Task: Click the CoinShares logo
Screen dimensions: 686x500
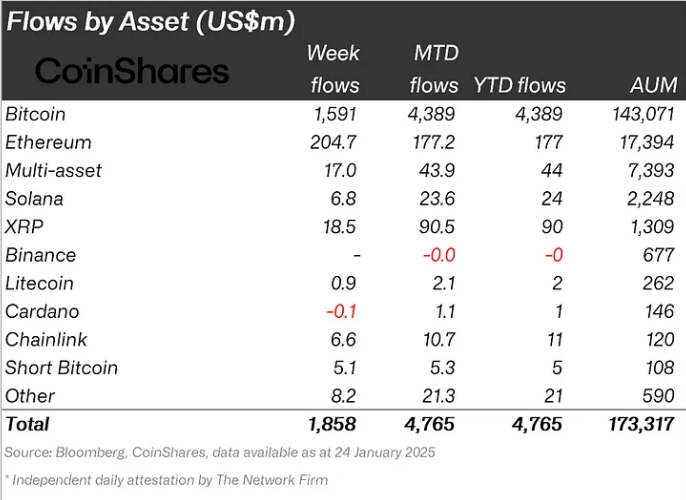Action: pyautogui.click(x=132, y=71)
